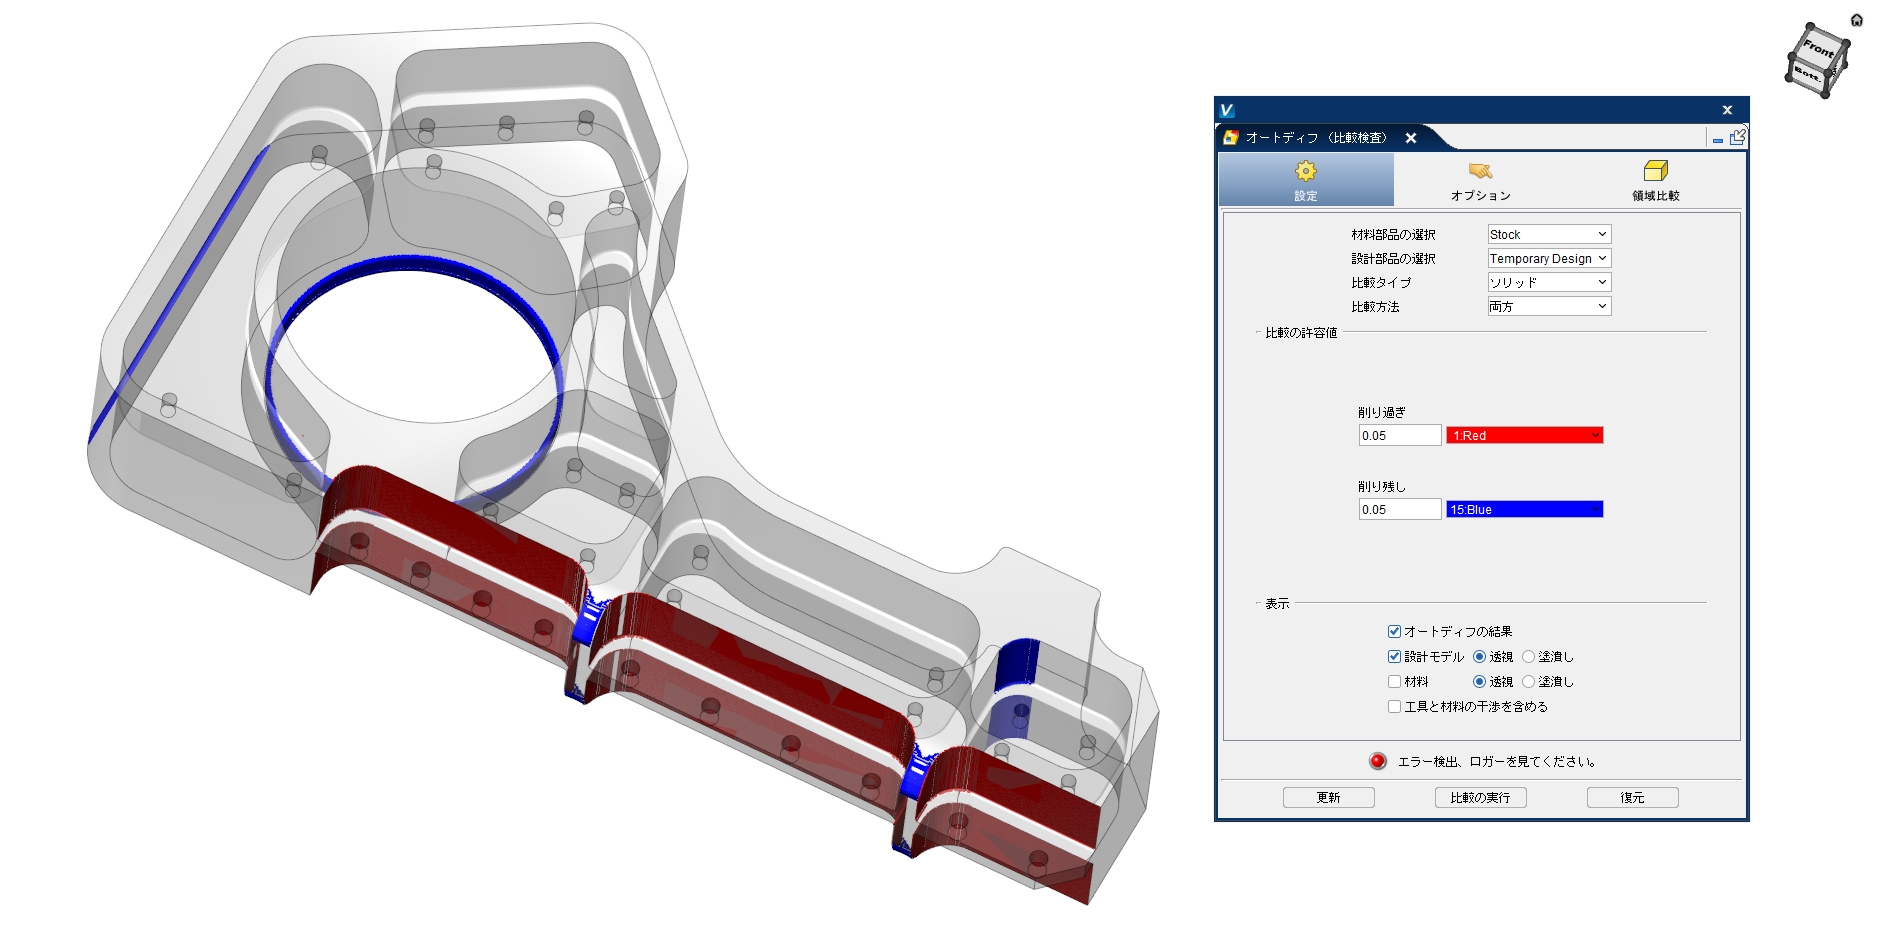Enable the 材料 display checkbox
The width and height of the screenshot is (1877, 932).
(1394, 681)
